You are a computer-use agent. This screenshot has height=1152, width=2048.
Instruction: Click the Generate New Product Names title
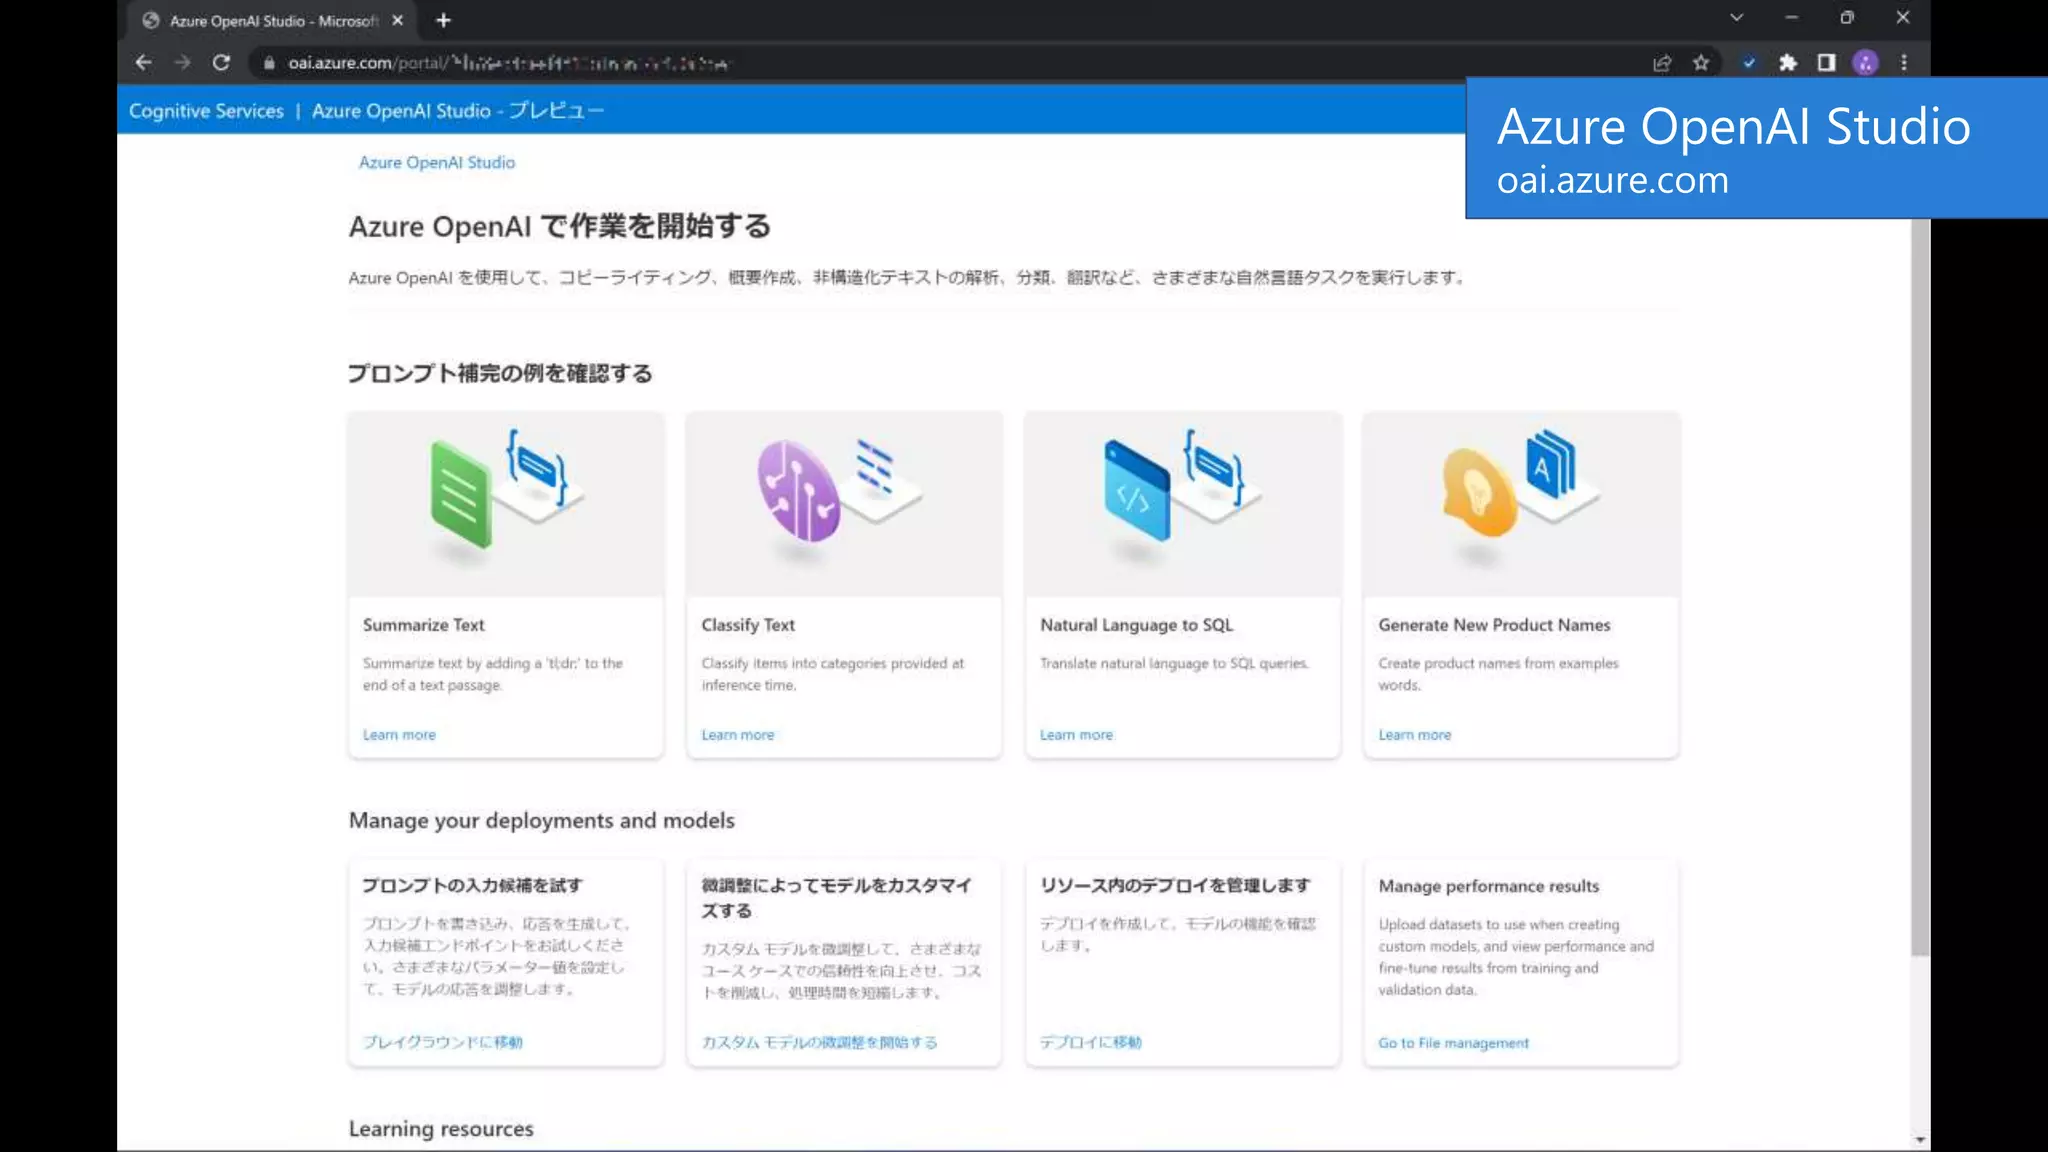[1494, 625]
